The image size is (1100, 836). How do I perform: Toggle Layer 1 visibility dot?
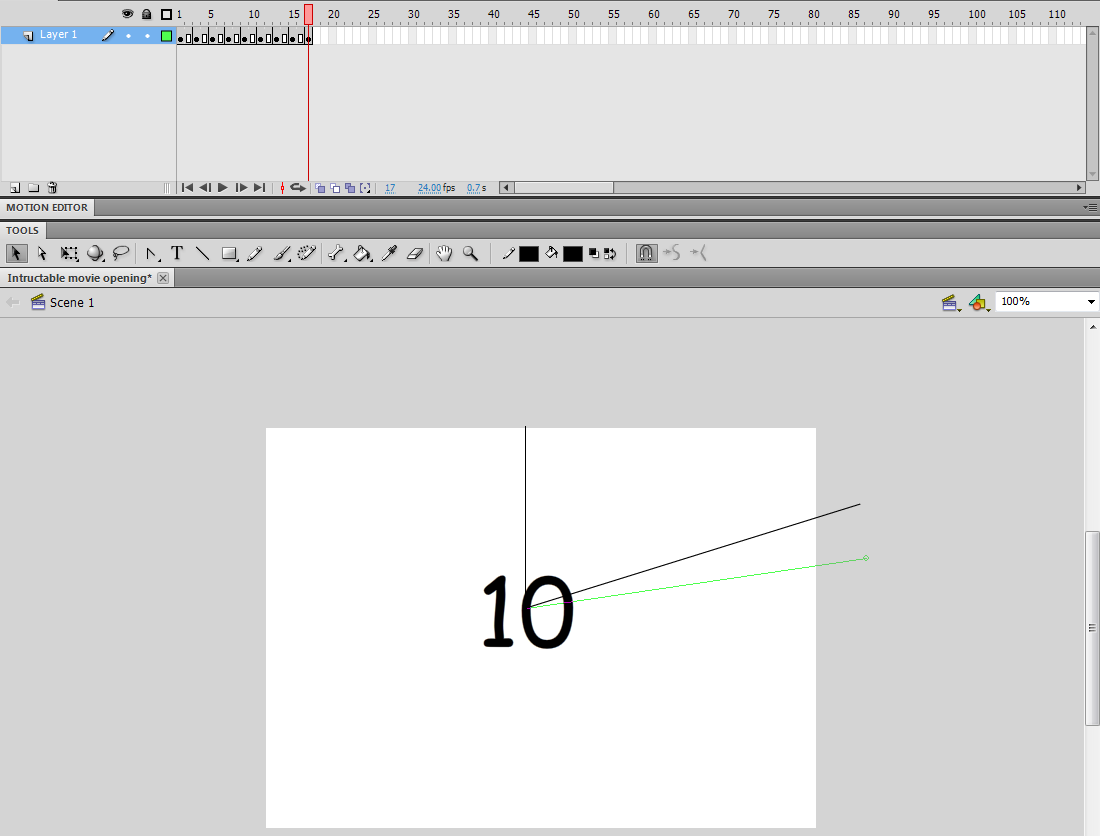tap(128, 36)
